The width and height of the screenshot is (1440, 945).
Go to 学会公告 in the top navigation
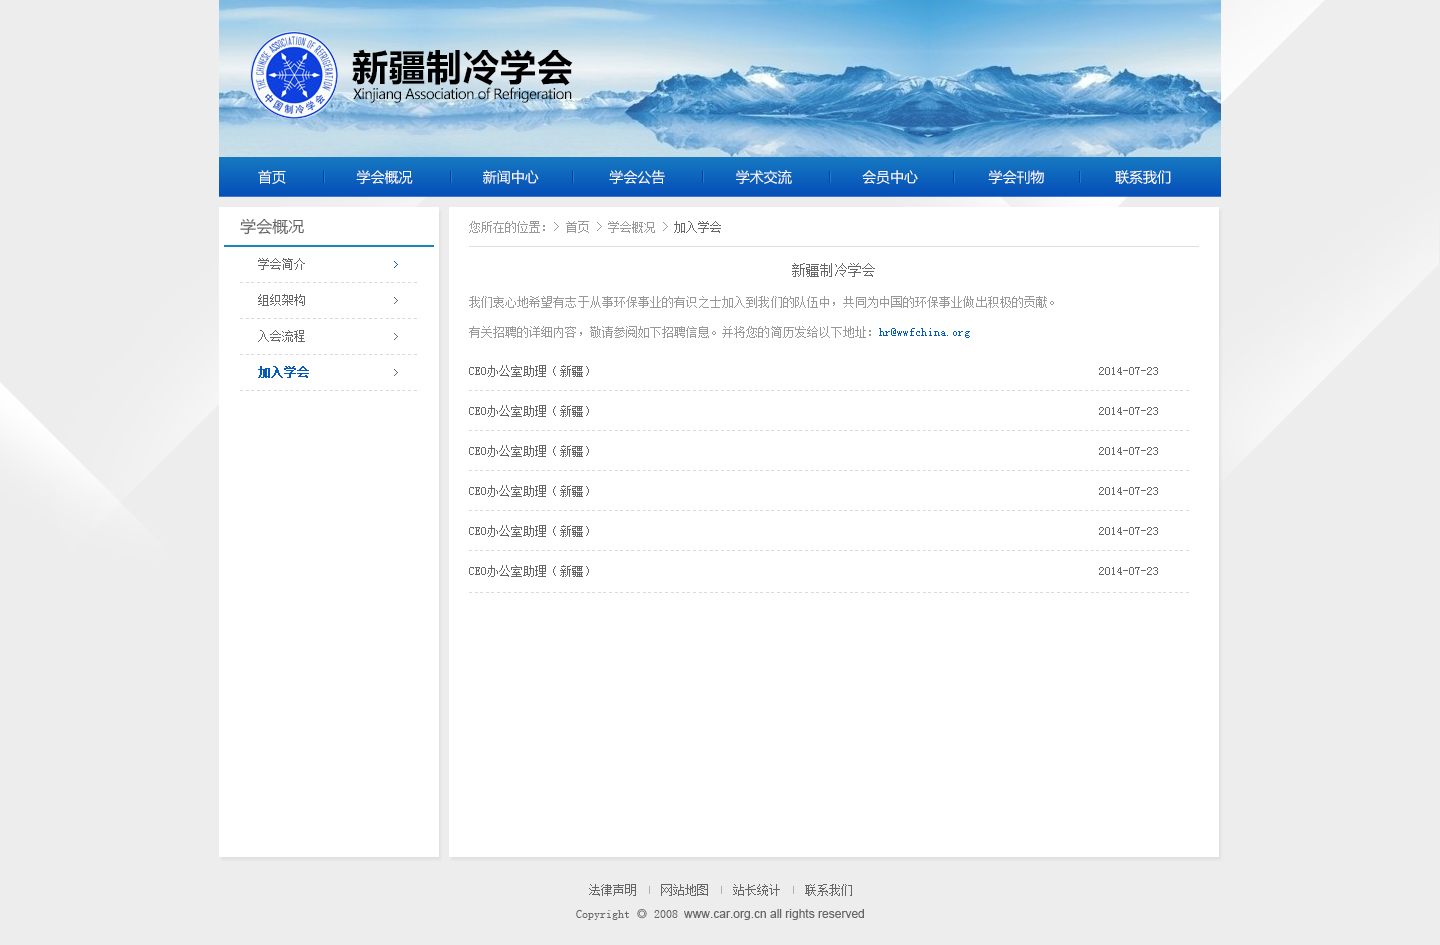click(637, 177)
